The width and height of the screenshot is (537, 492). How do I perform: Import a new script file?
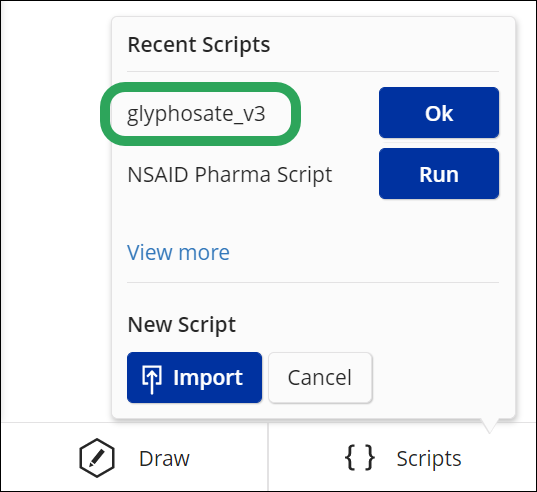194,378
